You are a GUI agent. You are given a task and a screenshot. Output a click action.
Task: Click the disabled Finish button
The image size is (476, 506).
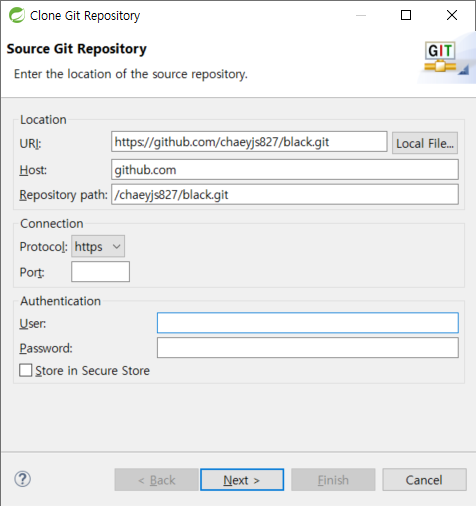click(333, 480)
